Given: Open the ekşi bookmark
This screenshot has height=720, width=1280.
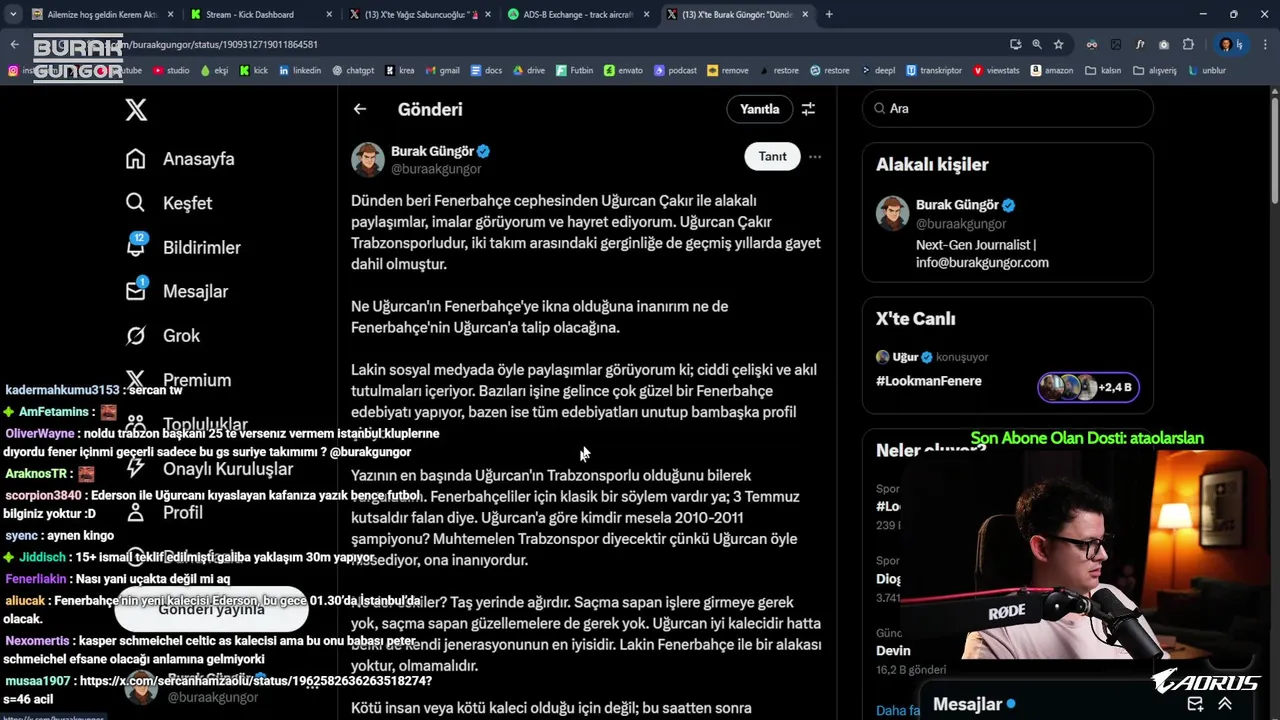Looking at the screenshot, I should [x=213, y=71].
